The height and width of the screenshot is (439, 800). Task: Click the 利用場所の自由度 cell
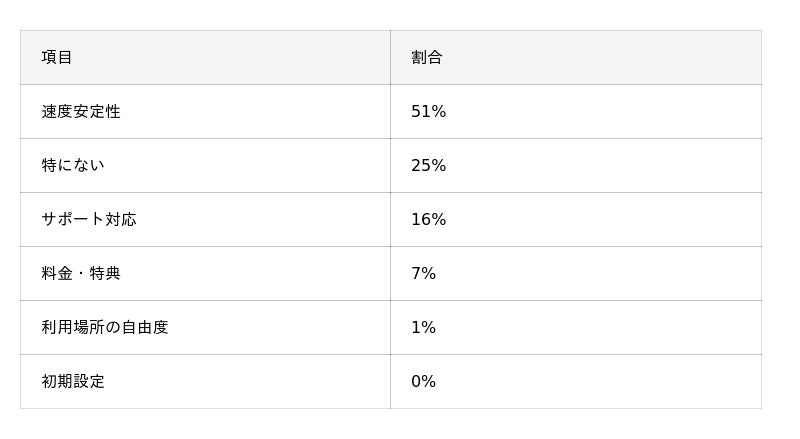pos(105,327)
